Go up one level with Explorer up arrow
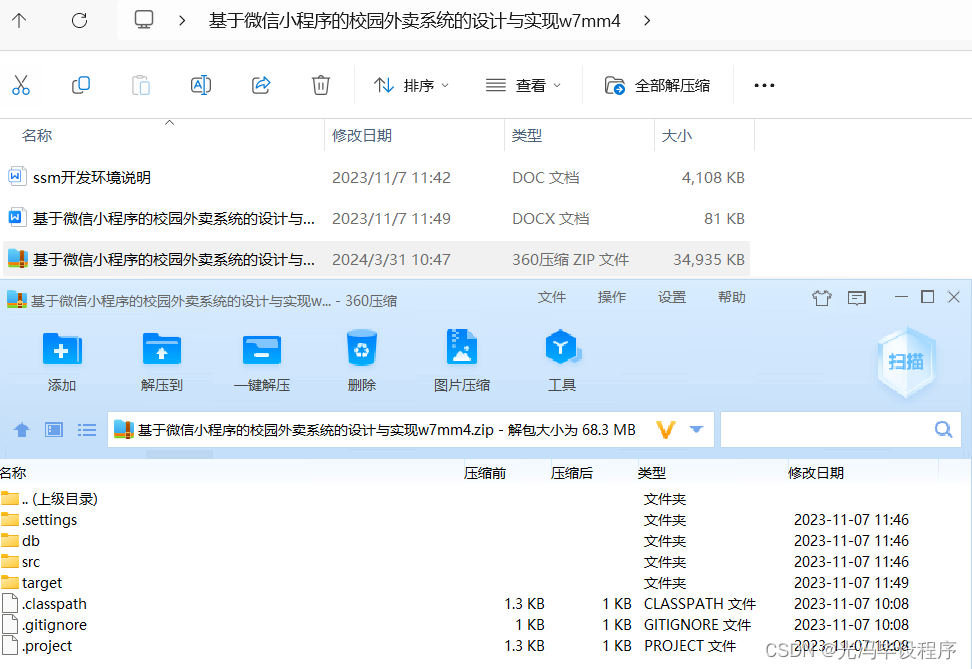The height and width of the screenshot is (669, 972). (x=19, y=20)
